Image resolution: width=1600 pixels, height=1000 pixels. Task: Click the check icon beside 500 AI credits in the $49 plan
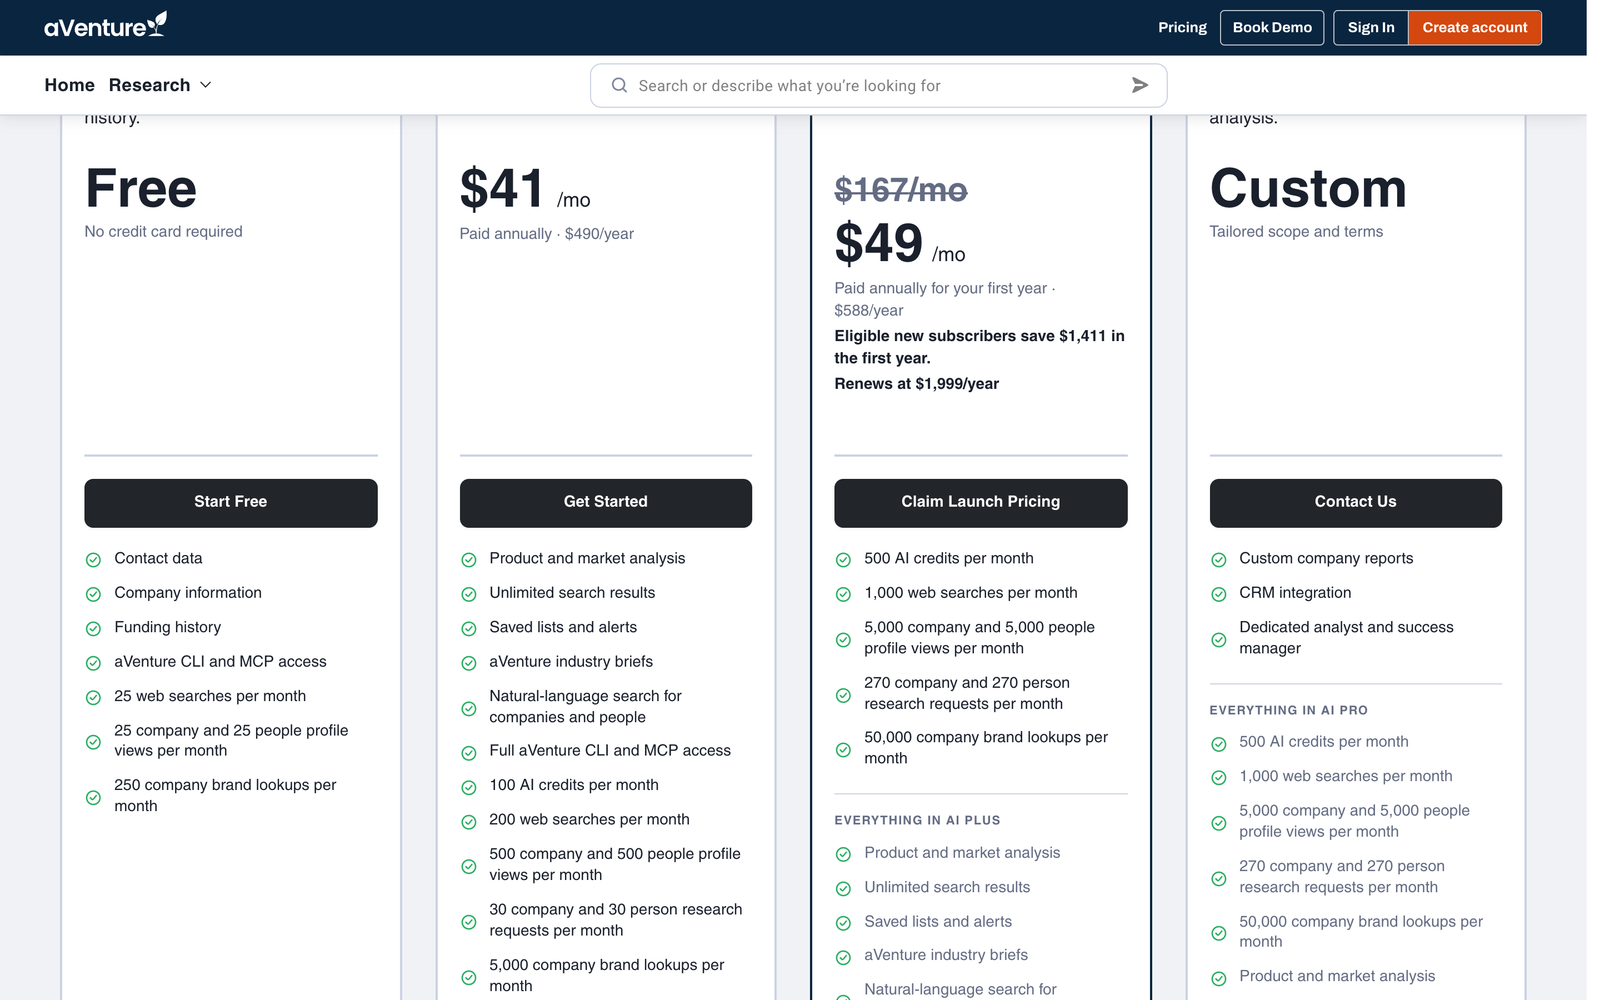(843, 560)
